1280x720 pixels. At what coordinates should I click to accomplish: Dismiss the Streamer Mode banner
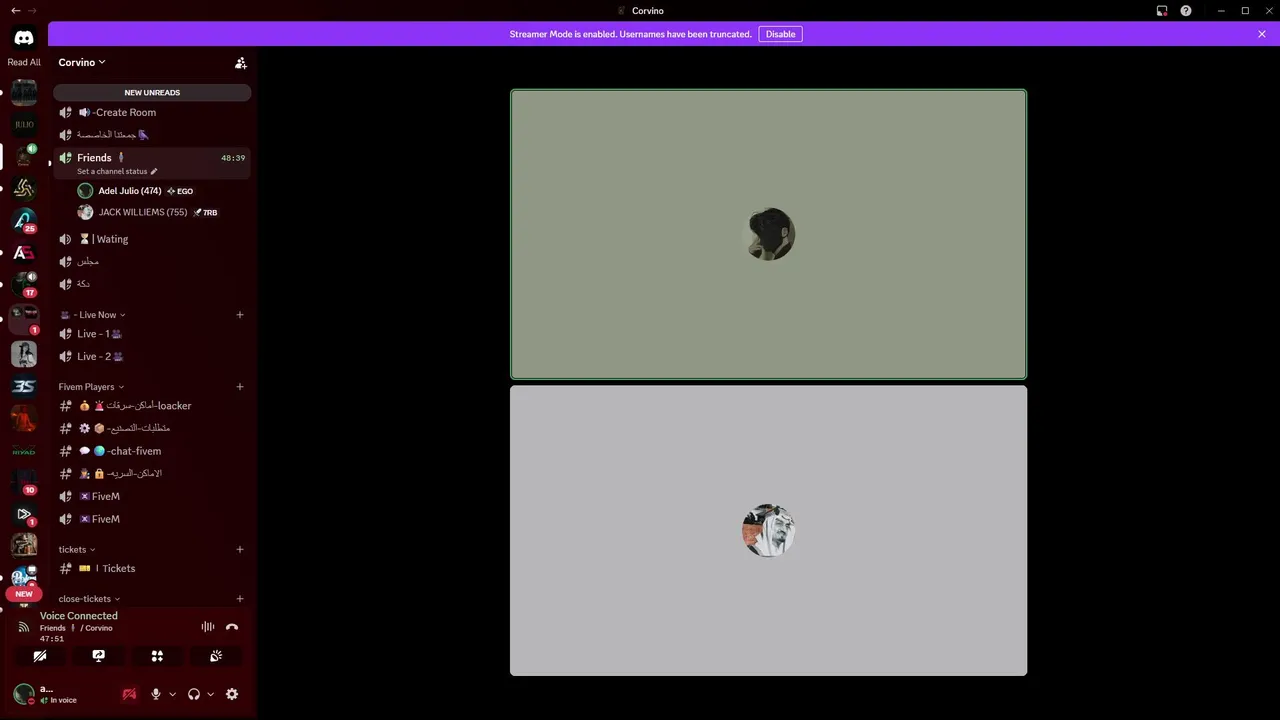[1262, 34]
